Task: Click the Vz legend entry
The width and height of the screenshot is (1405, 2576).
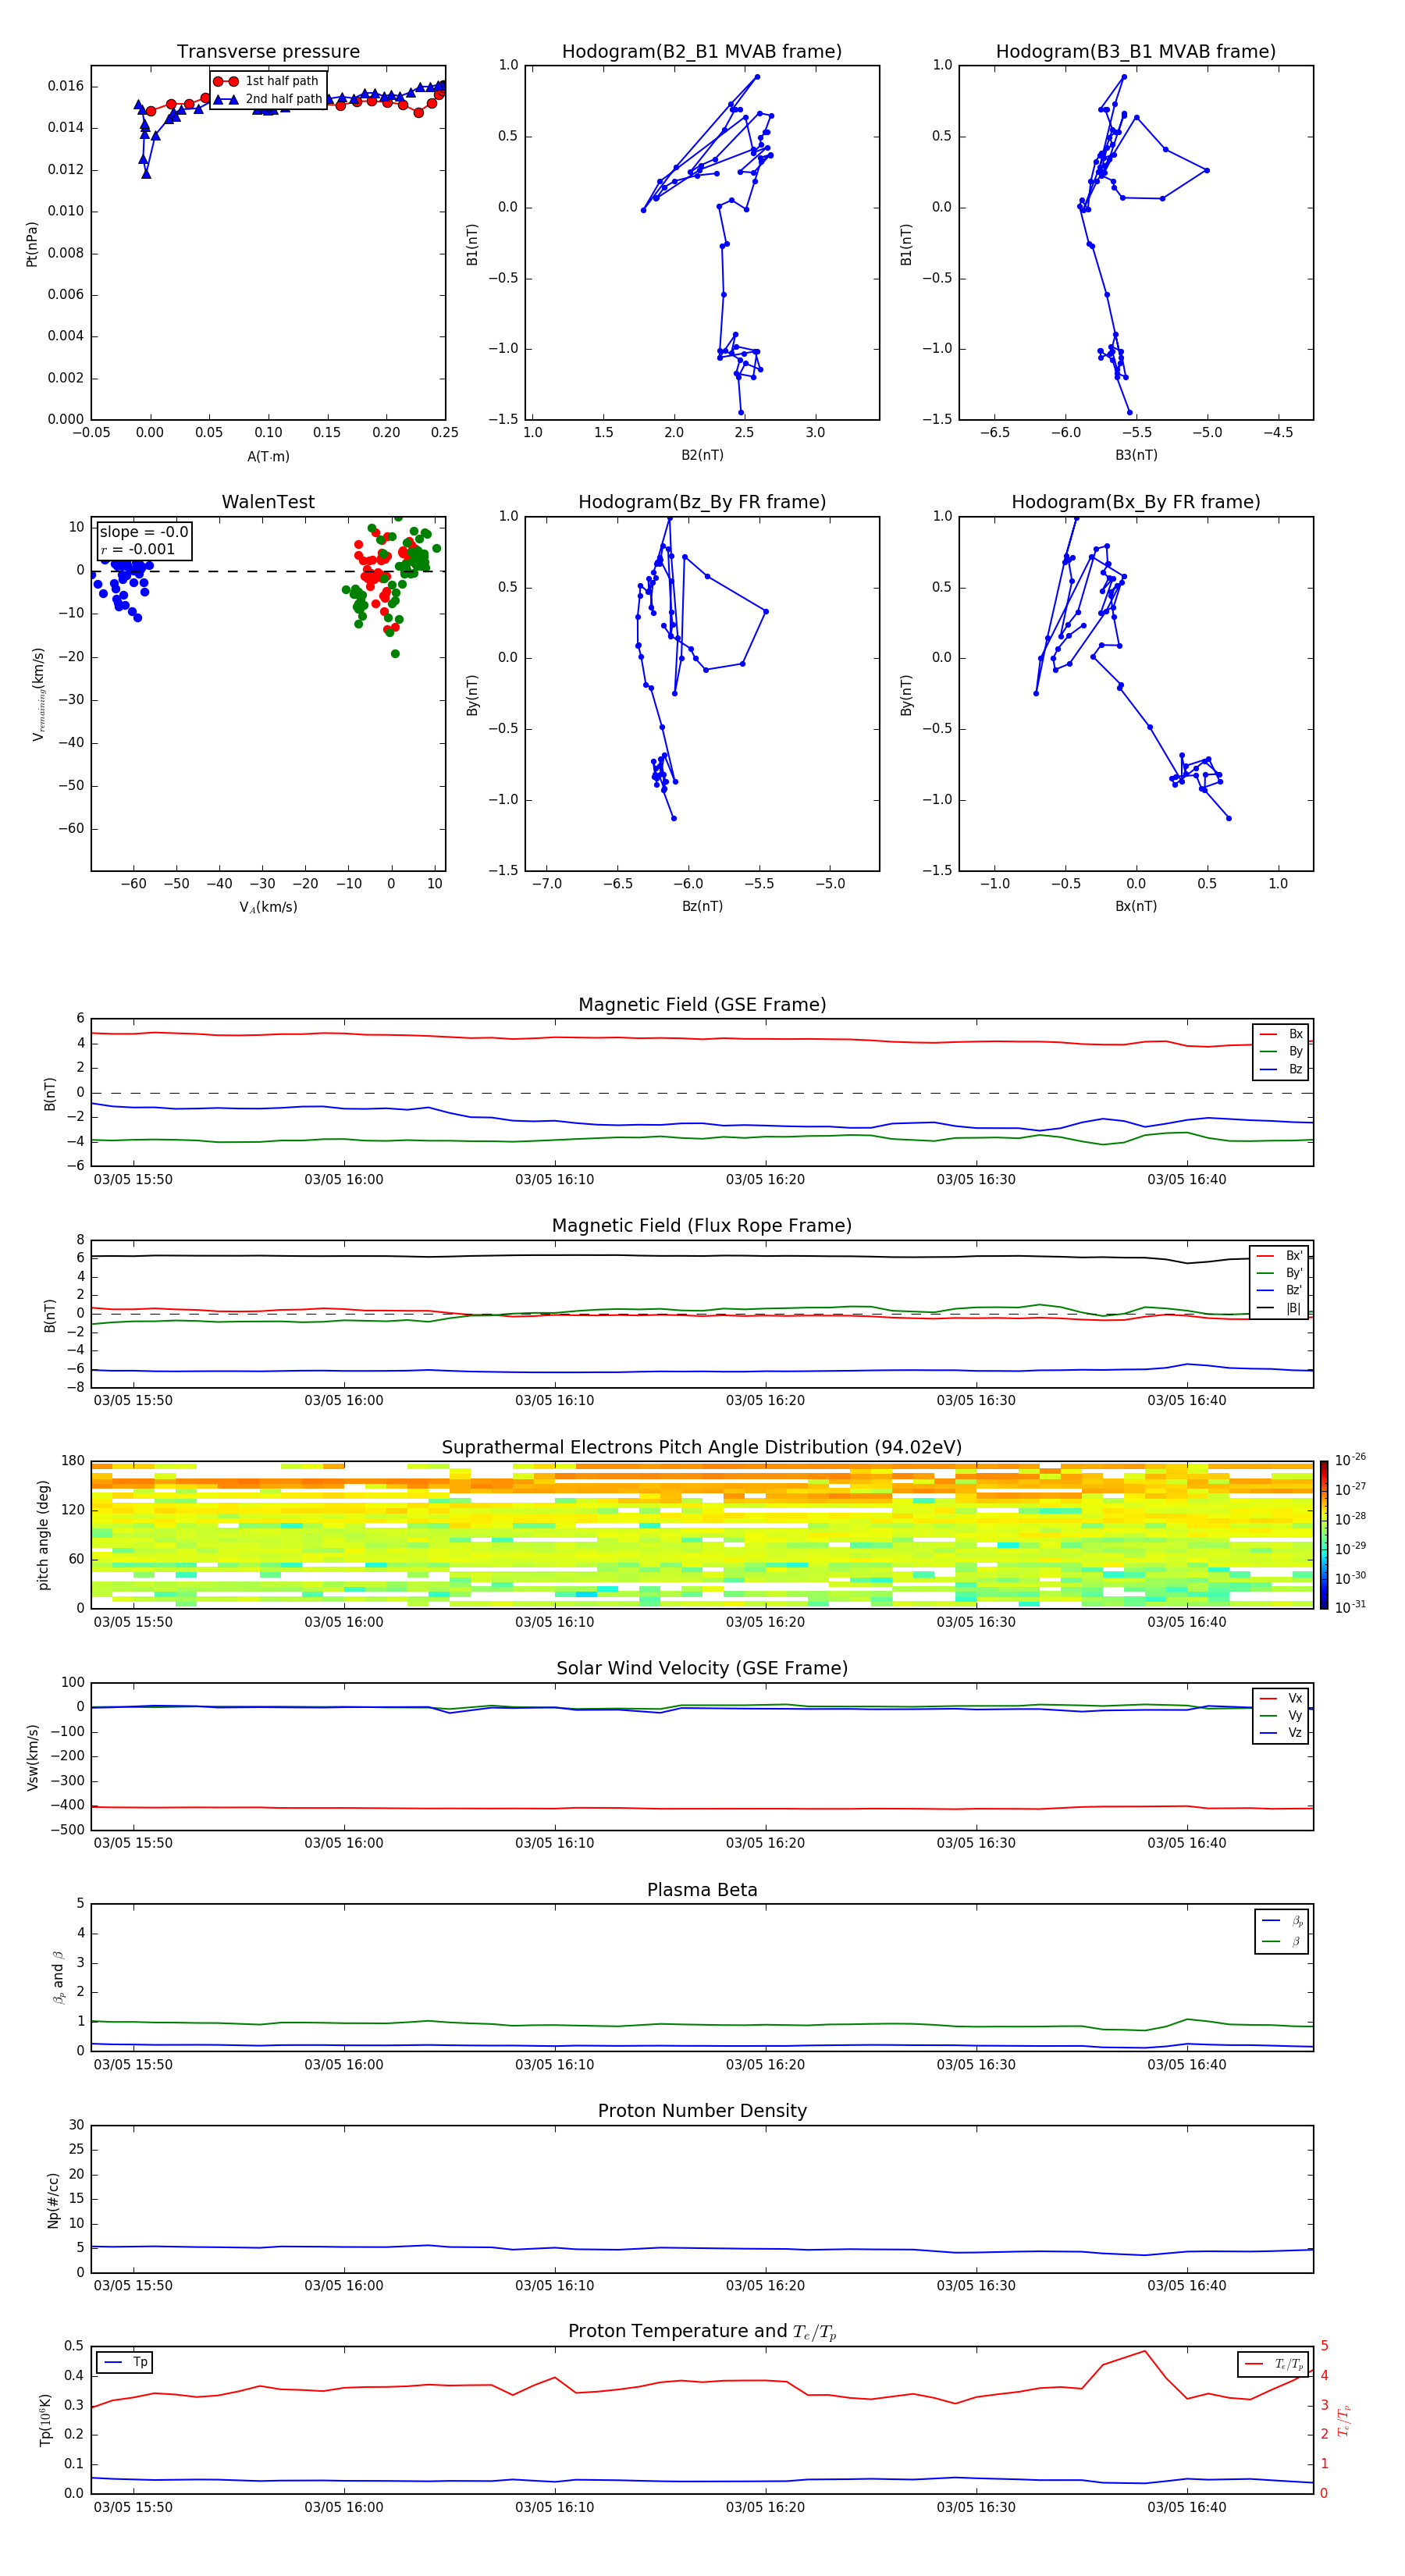Action: (1281, 1733)
